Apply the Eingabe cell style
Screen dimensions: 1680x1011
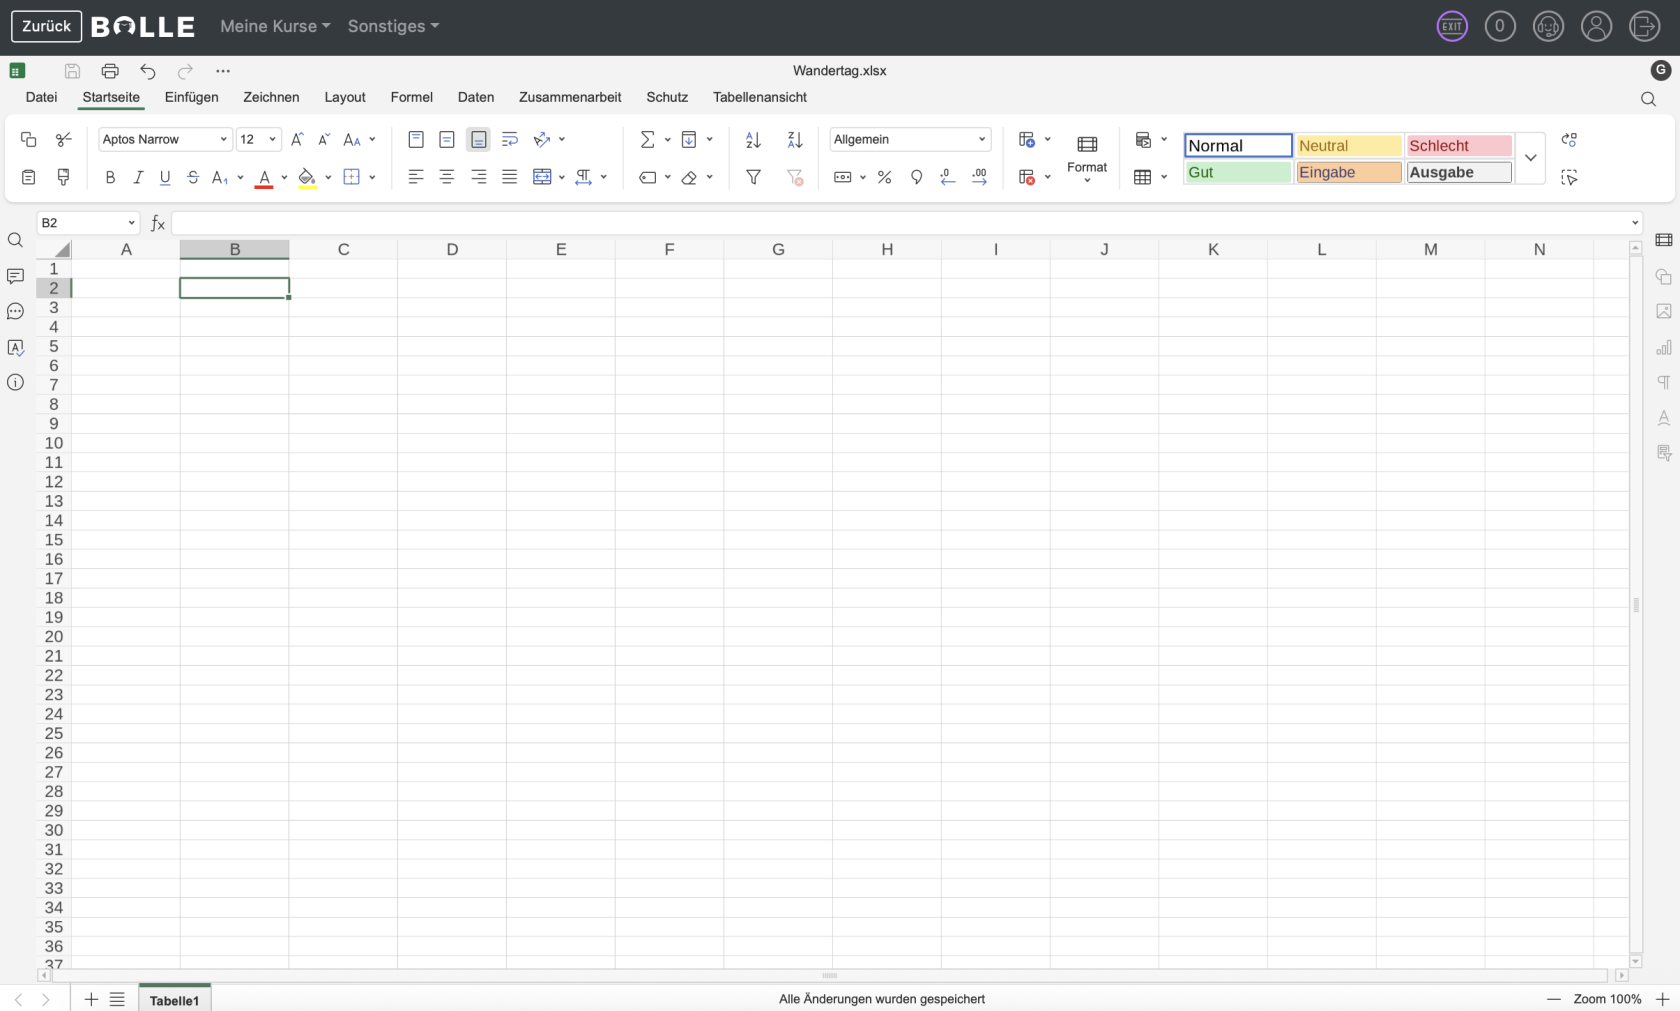(1348, 172)
